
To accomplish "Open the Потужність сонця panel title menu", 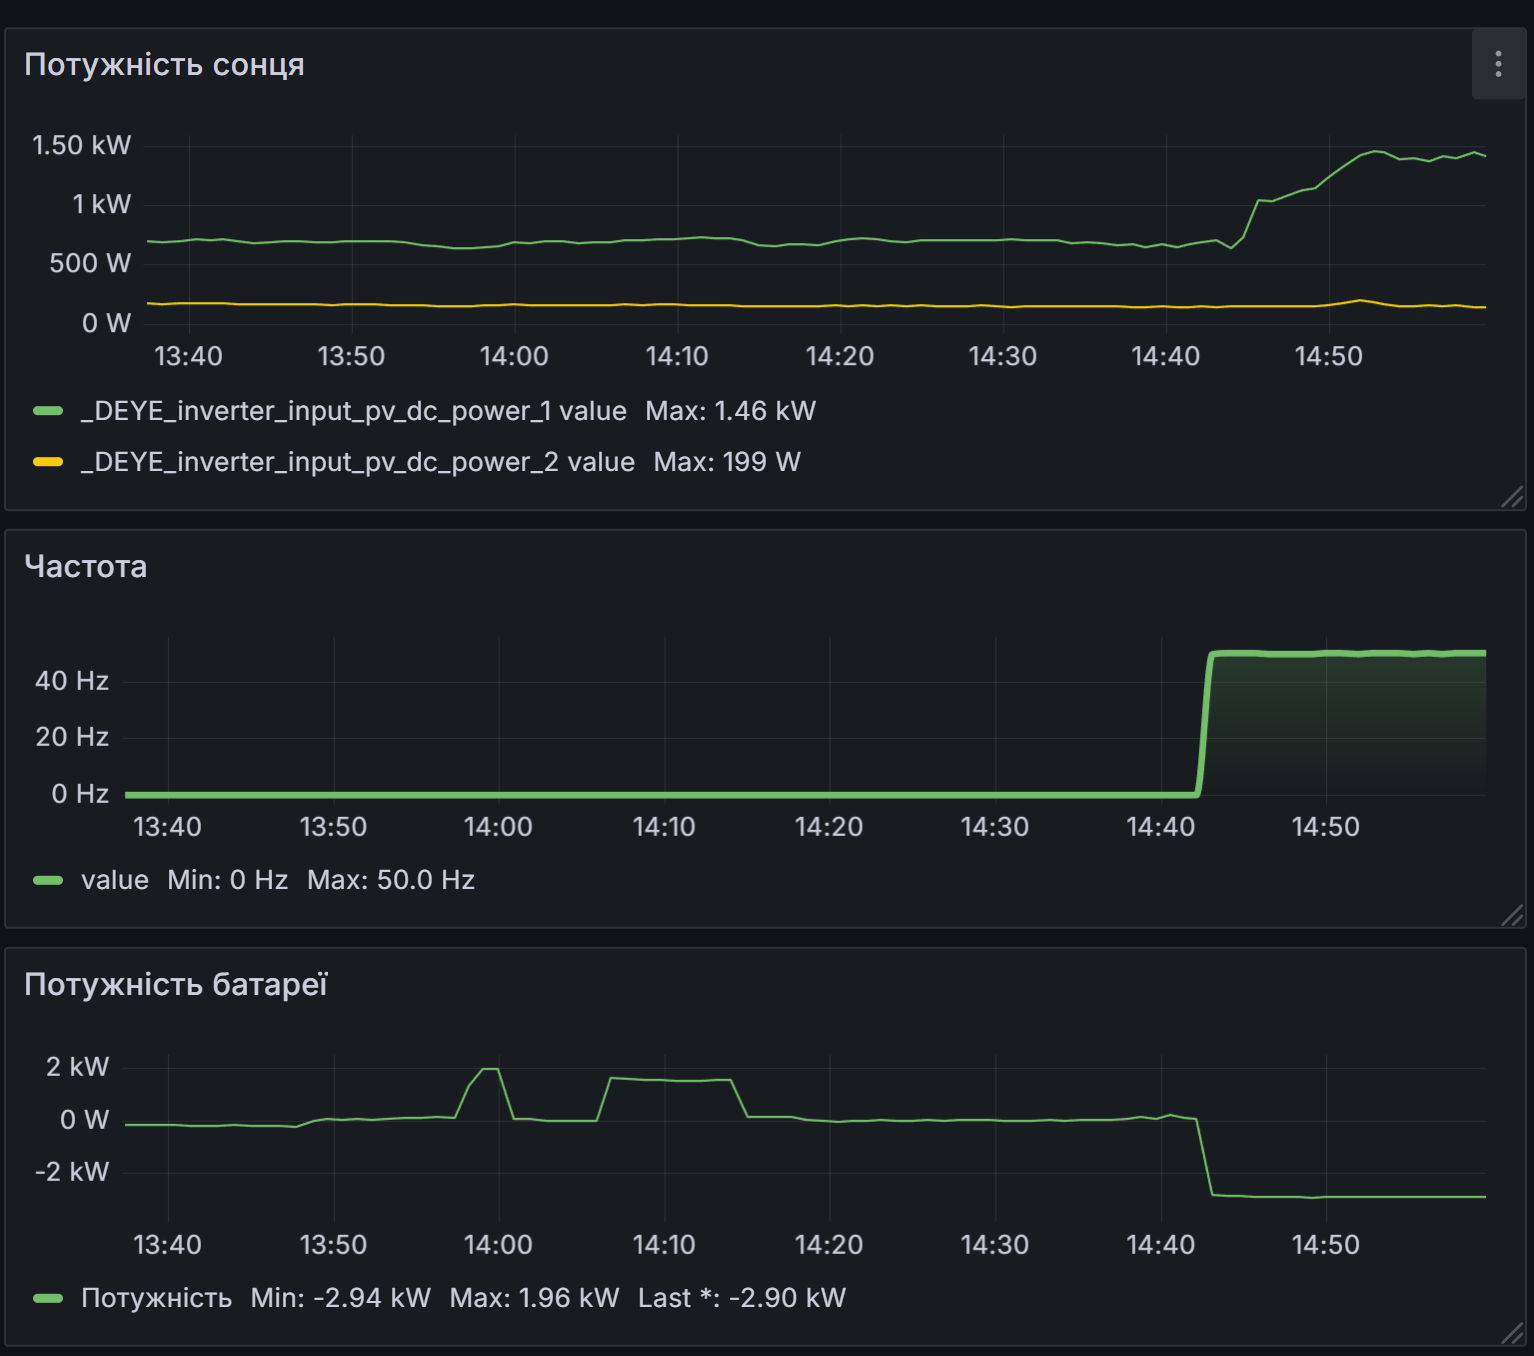I will pos(164,65).
